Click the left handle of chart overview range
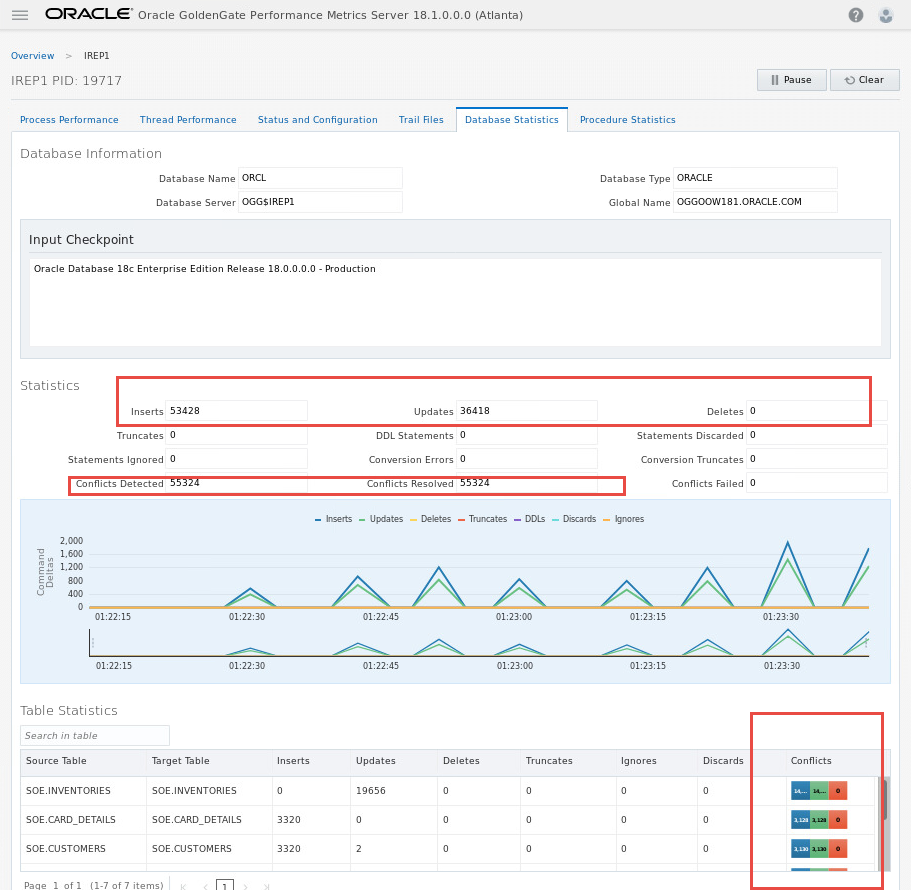The image size is (911, 890). point(92,643)
